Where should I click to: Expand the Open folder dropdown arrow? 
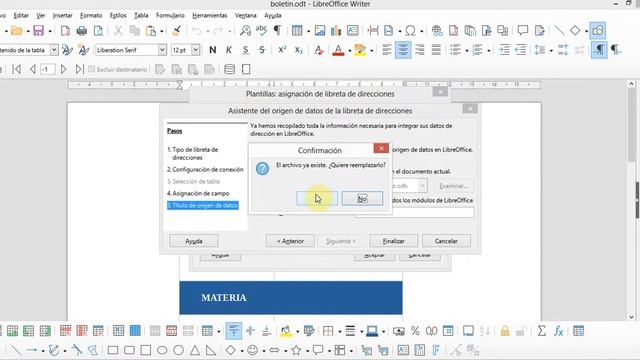click(x=28, y=31)
